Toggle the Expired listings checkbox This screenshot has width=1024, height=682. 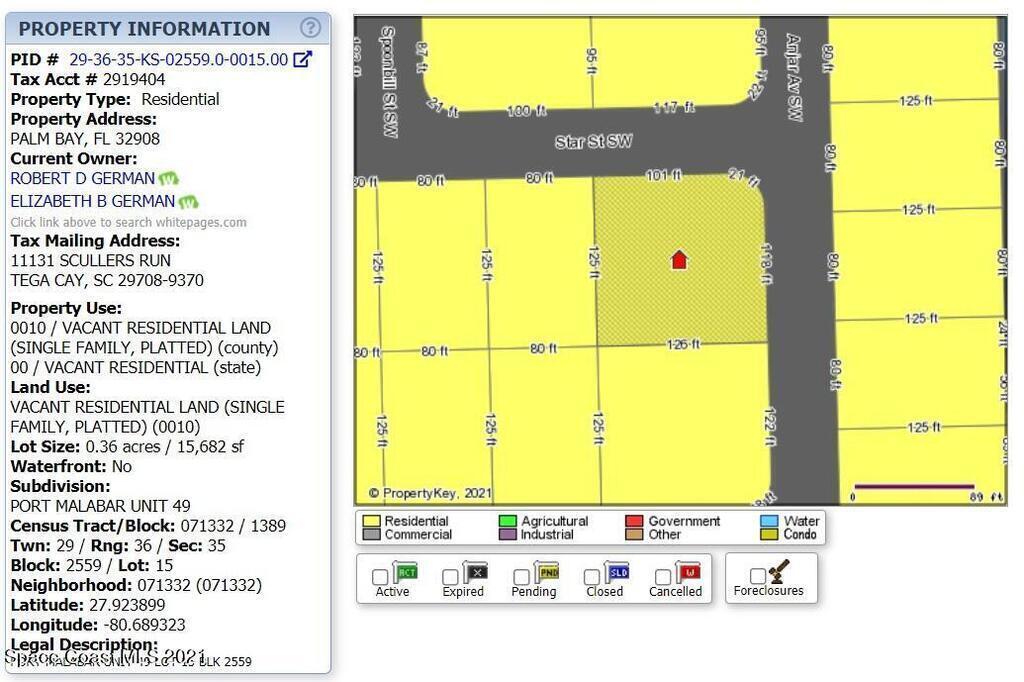coord(451,577)
